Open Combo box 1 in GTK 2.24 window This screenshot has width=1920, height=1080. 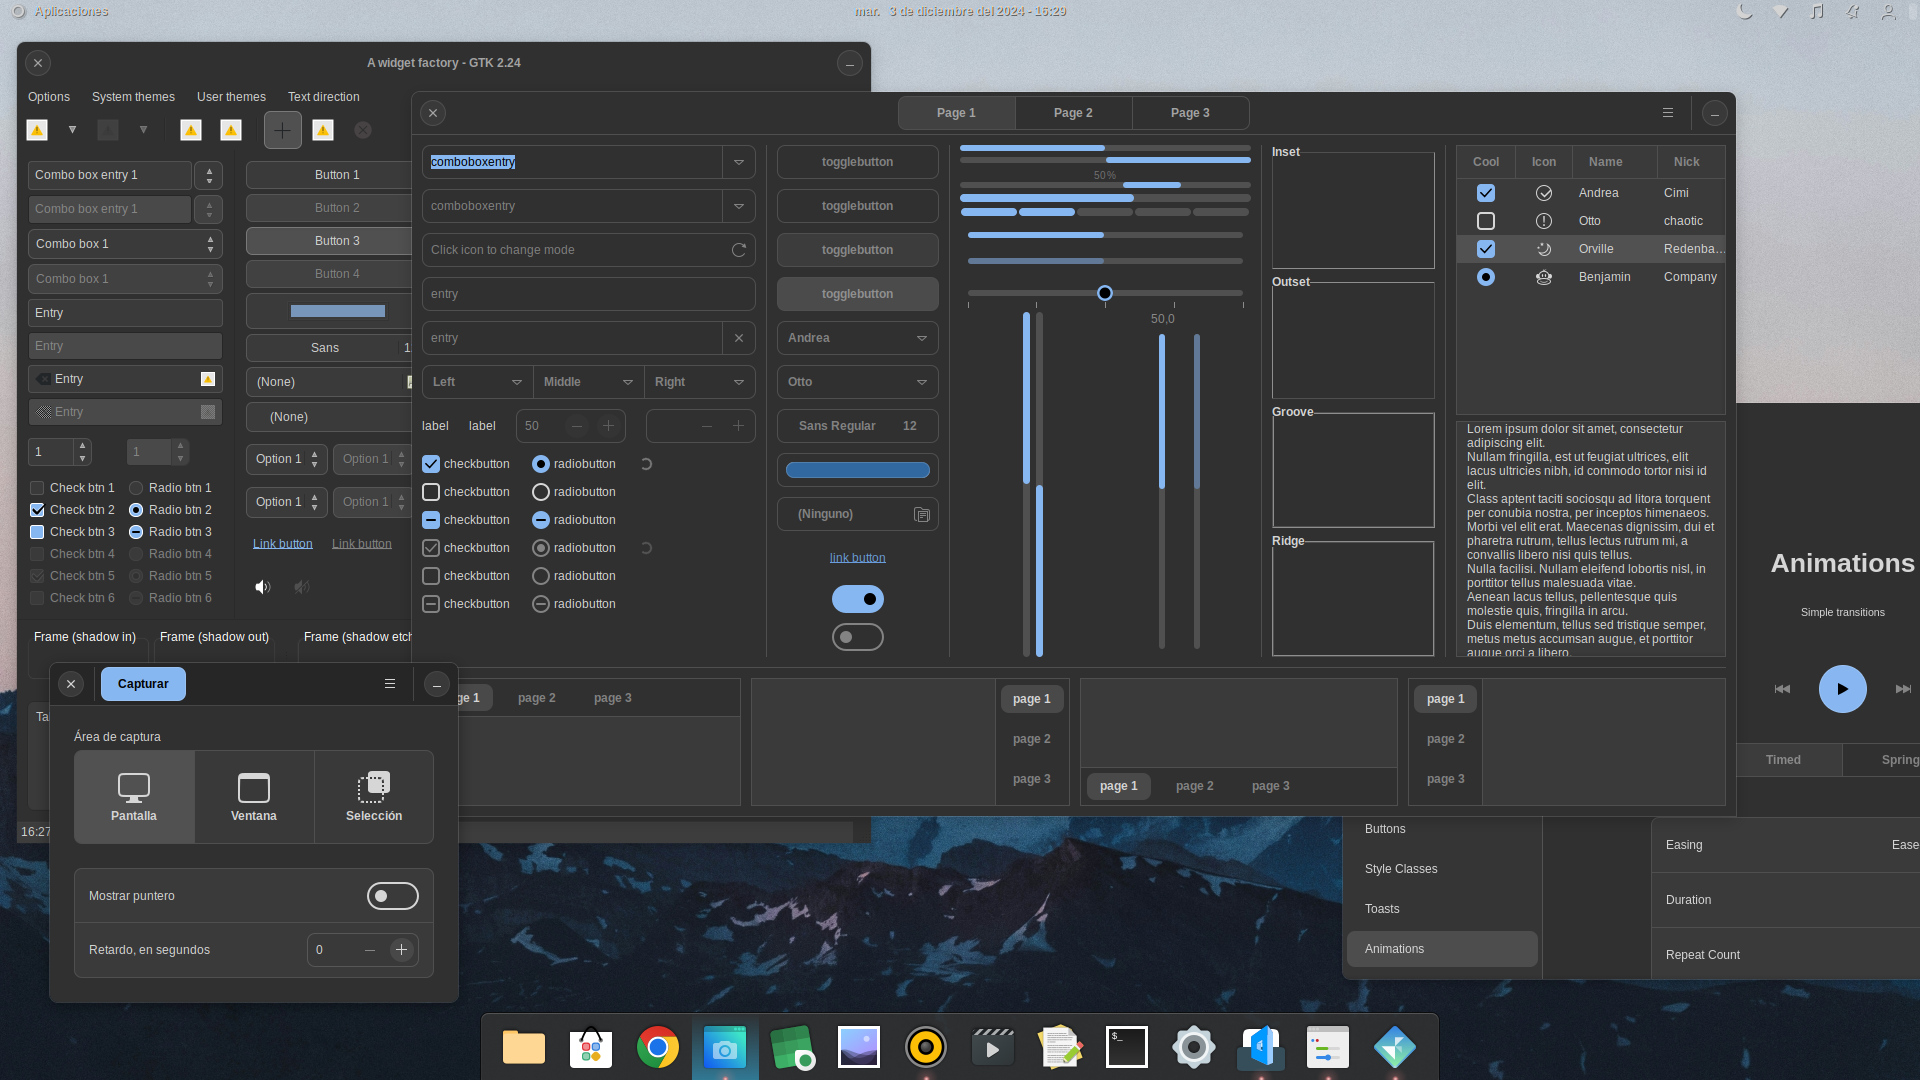click(125, 244)
